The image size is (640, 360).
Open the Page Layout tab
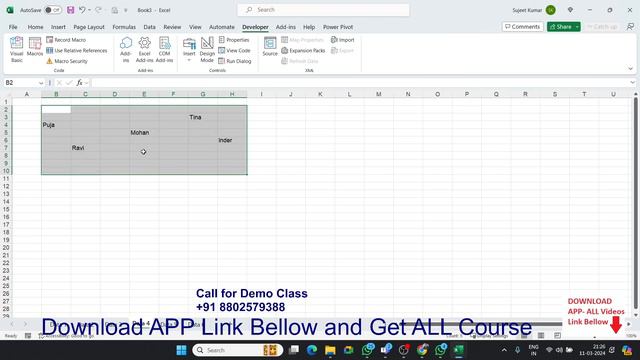click(89, 27)
